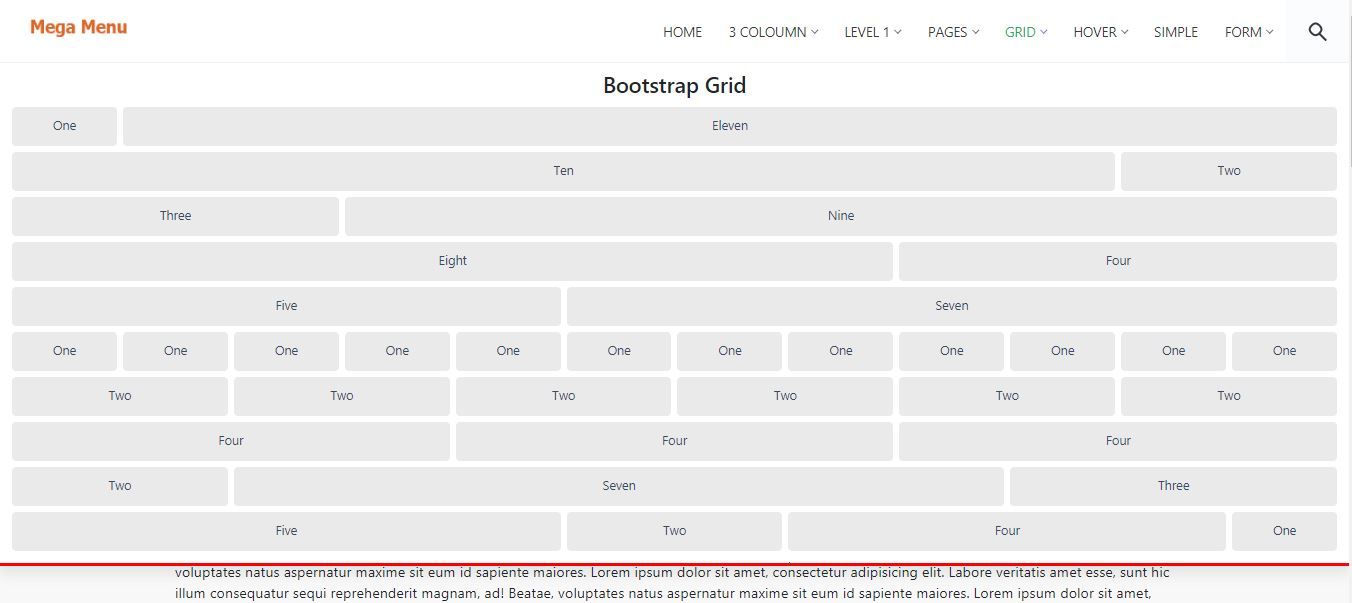Click the Seven cell next to Five

pos(952,306)
